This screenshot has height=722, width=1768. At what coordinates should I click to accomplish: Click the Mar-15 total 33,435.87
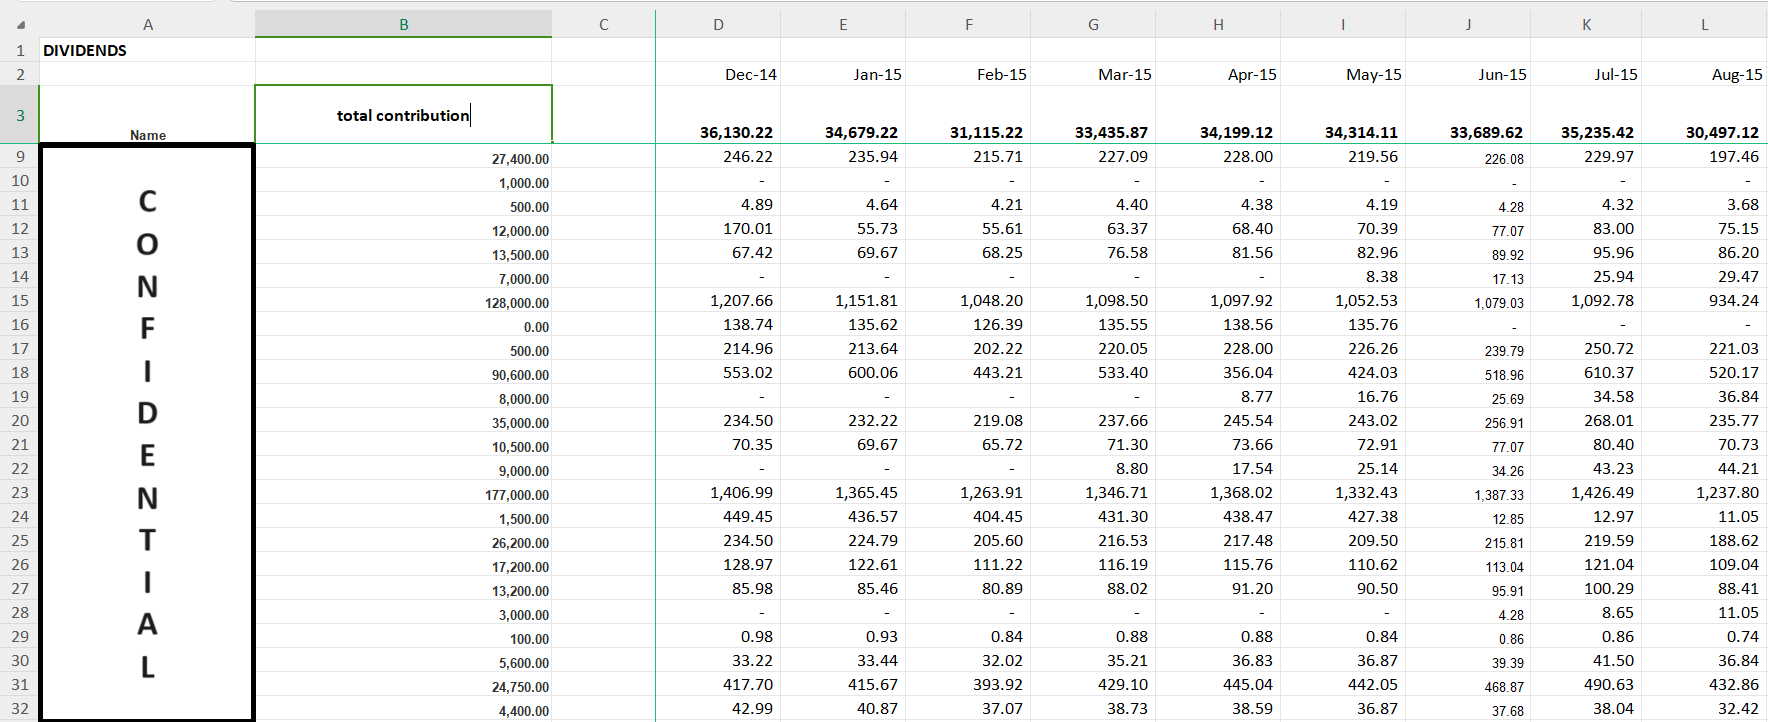[1093, 115]
